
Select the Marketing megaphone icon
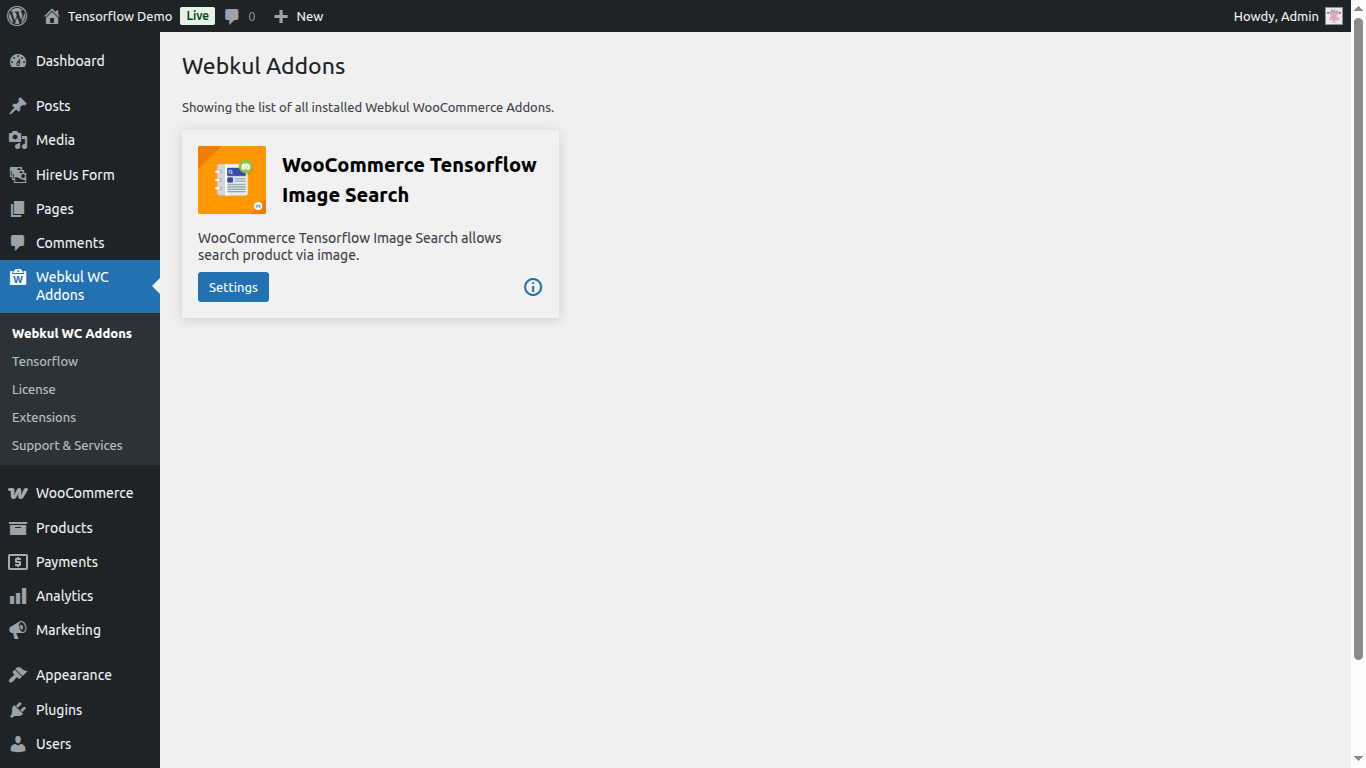18,629
